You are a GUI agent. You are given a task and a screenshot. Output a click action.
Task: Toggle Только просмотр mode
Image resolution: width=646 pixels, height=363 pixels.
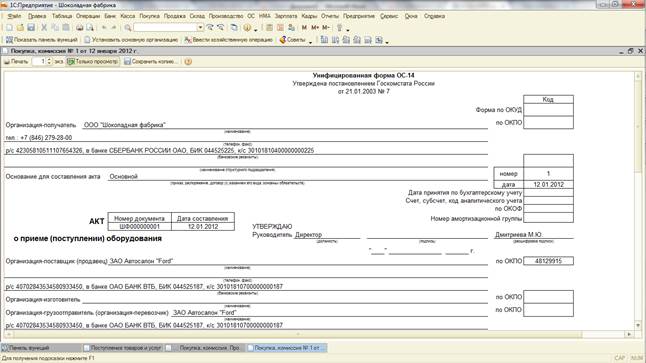point(93,62)
